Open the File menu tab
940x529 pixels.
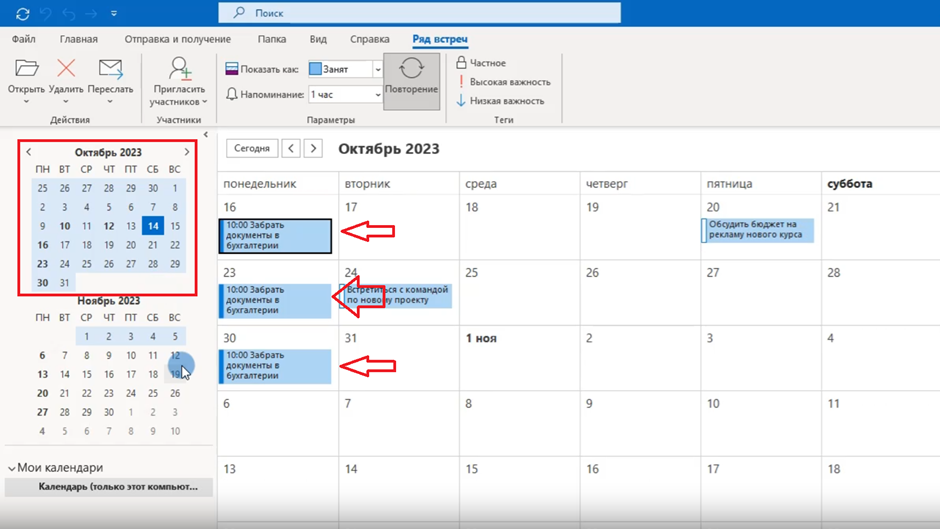pos(23,39)
